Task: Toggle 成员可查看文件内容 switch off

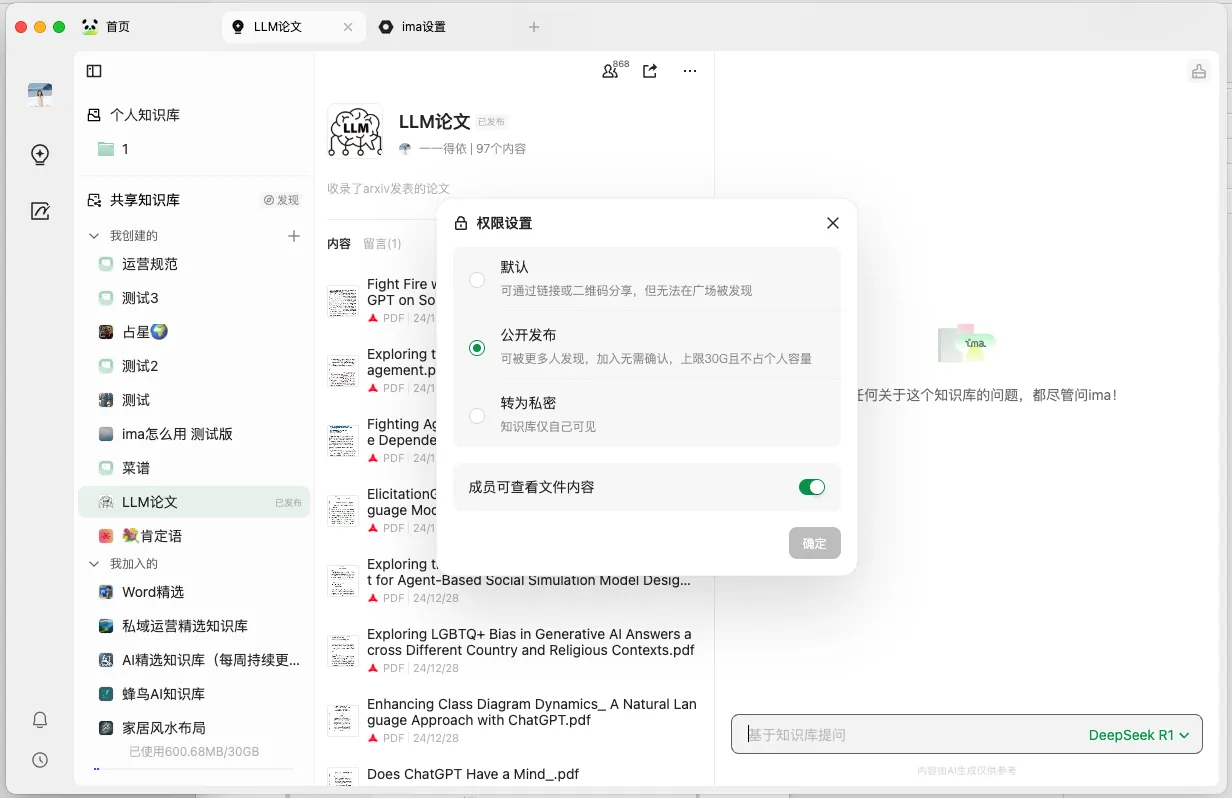Action: [x=811, y=487]
